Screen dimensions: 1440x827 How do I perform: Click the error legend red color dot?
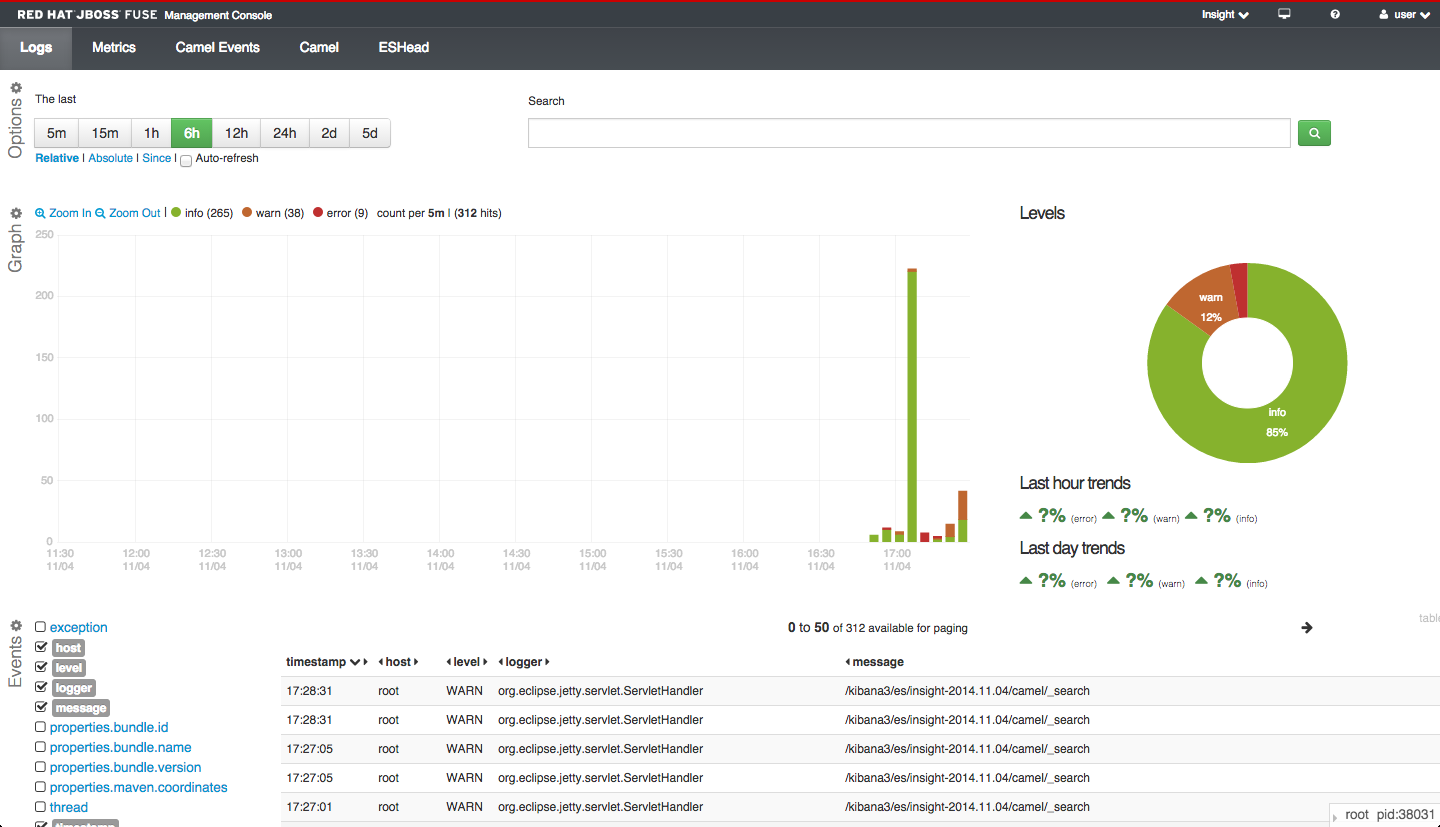click(318, 213)
